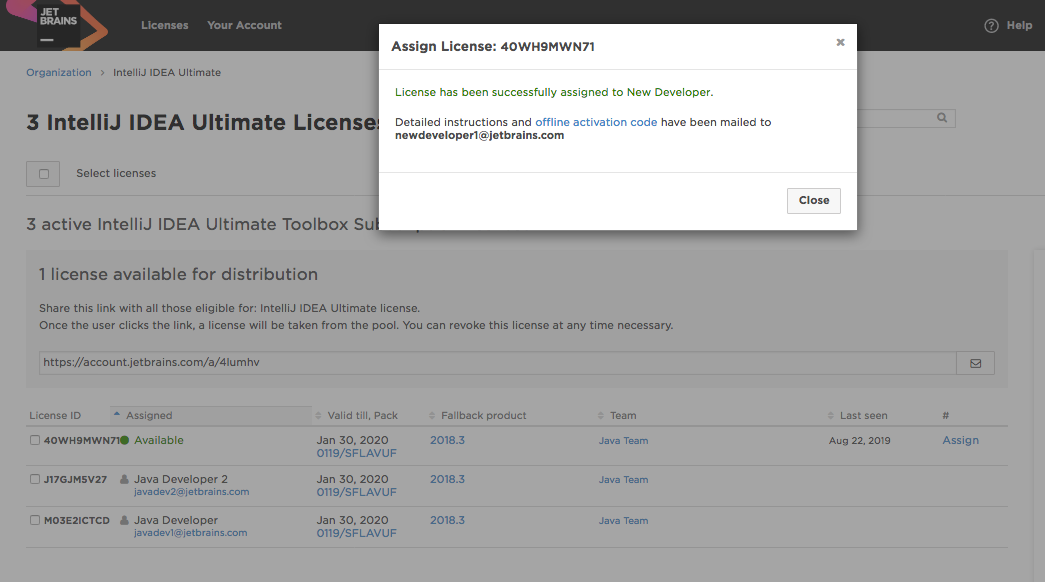This screenshot has width=1045, height=582.
Task: Click the JetBrains logo icon
Action: coord(58,25)
